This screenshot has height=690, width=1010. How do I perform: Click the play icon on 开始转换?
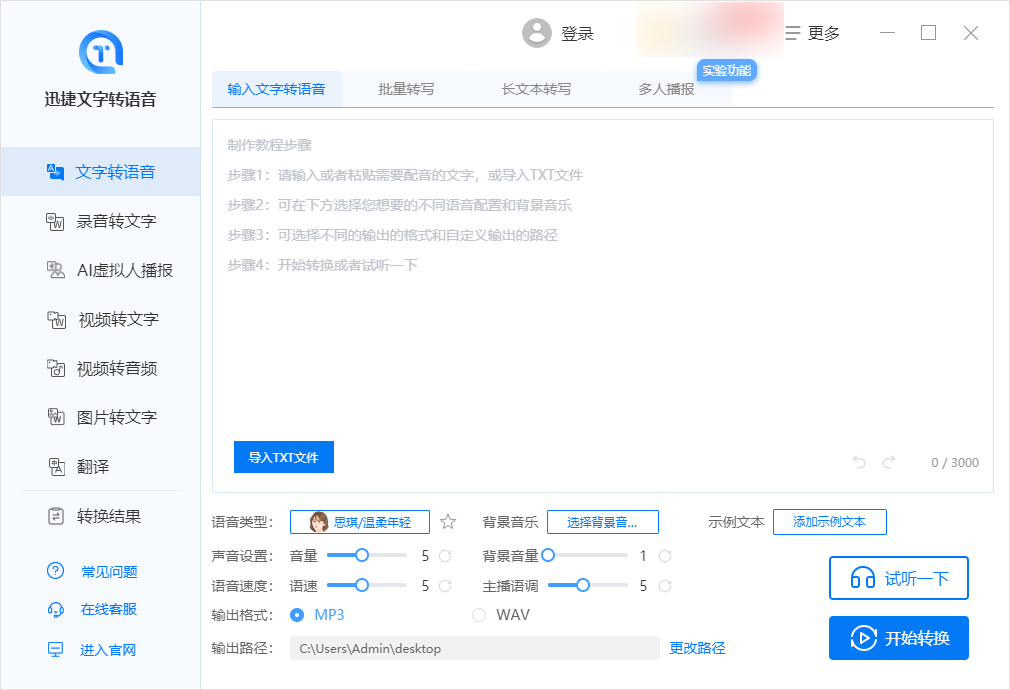pyautogui.click(x=864, y=638)
